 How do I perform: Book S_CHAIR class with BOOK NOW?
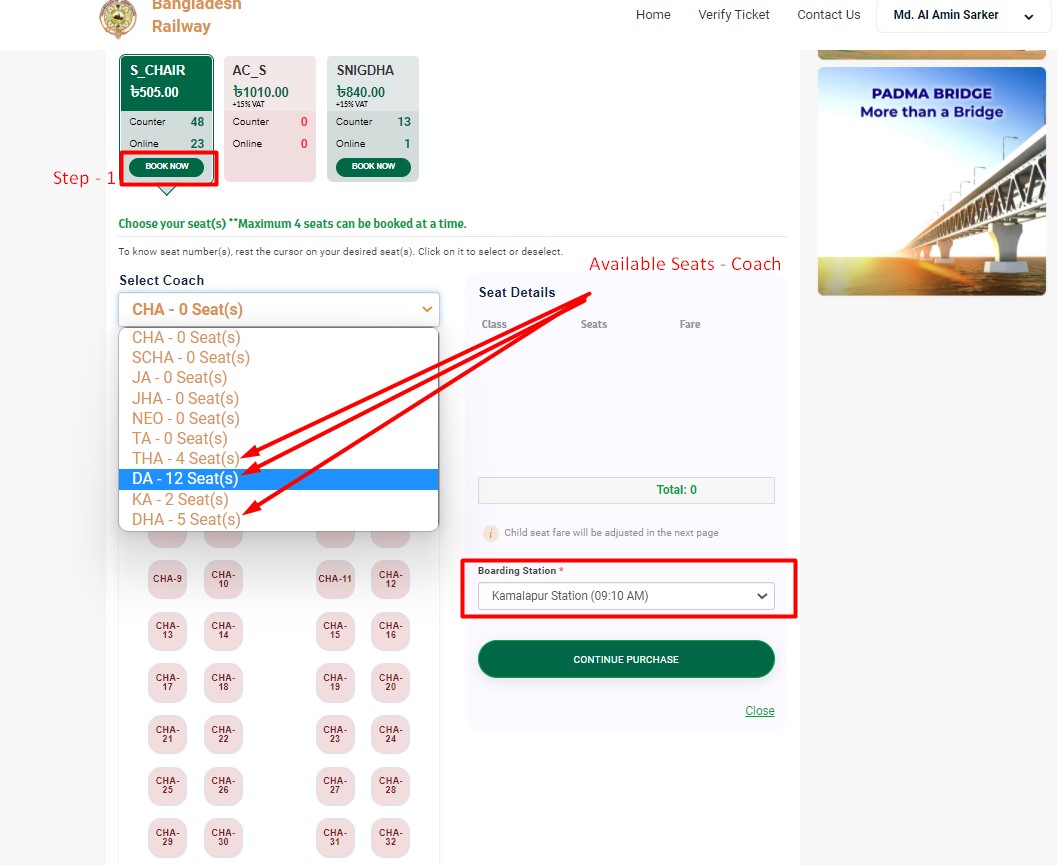tap(167, 167)
